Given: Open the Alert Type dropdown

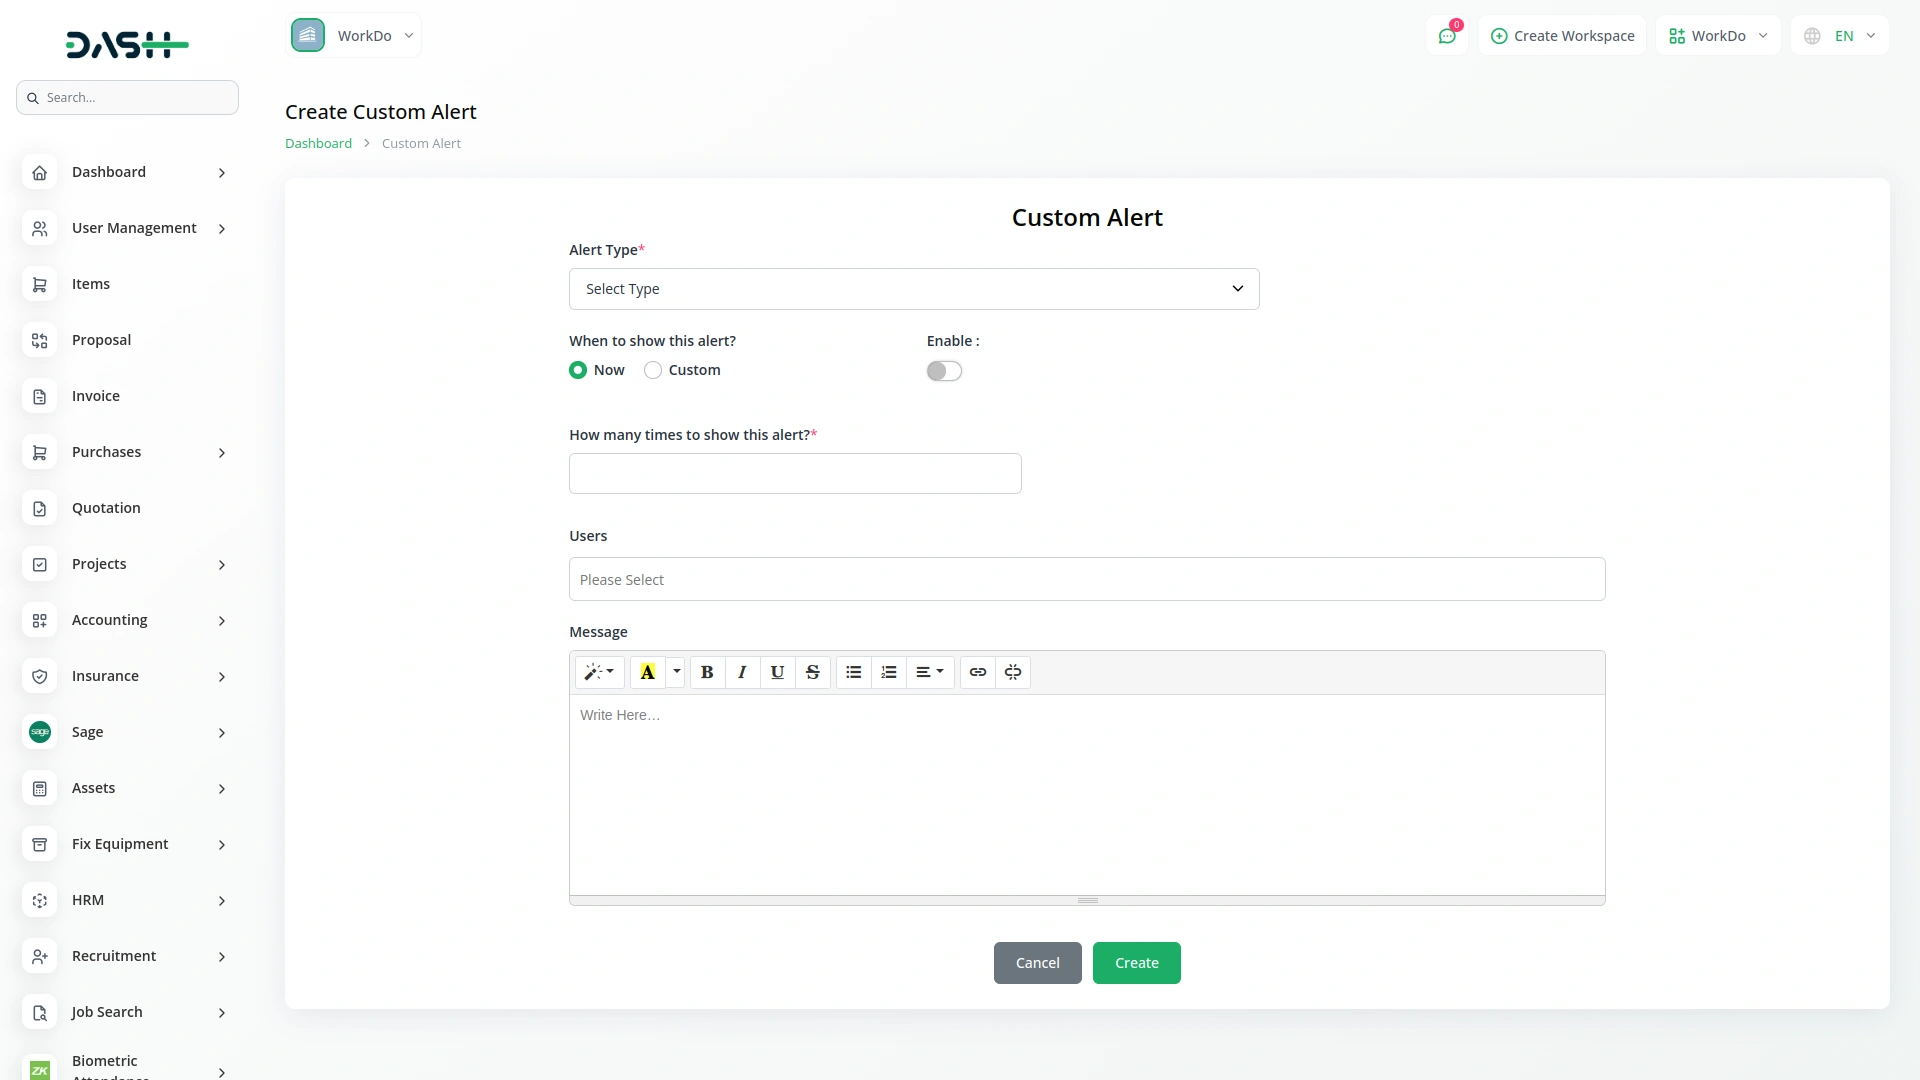Looking at the screenshot, I should click(913, 288).
